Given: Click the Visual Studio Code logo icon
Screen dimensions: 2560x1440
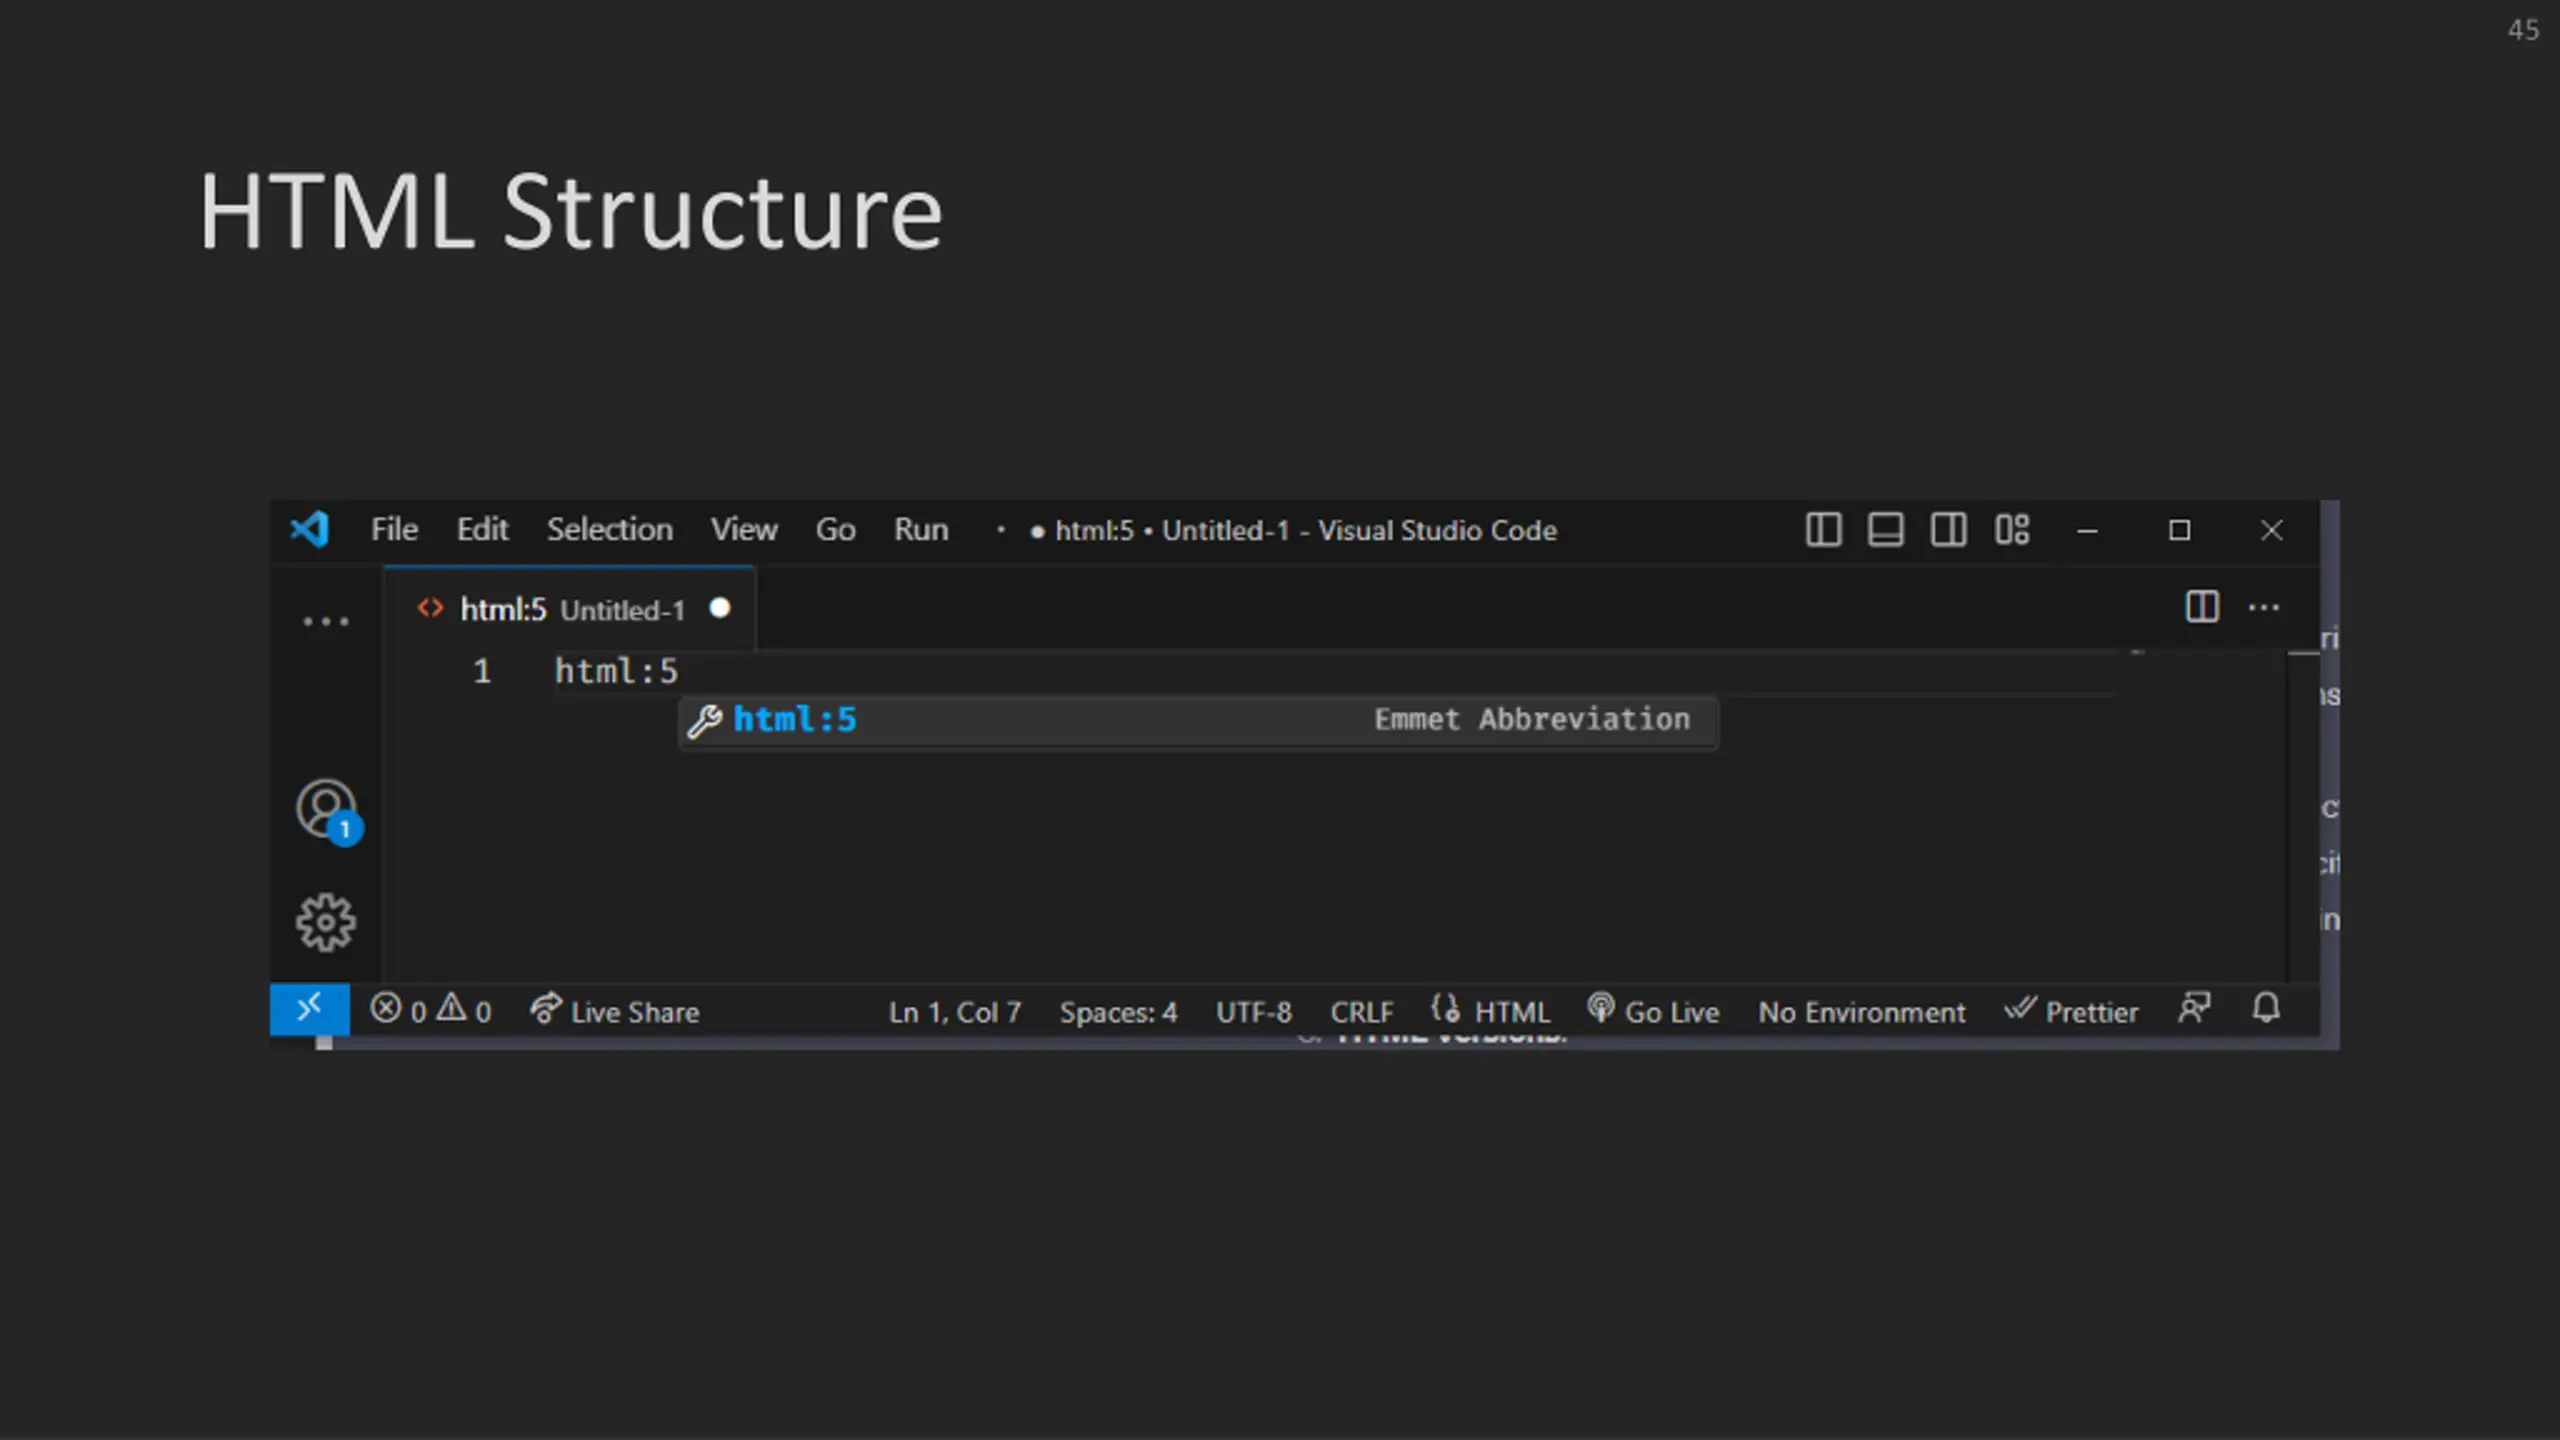Looking at the screenshot, I should [x=310, y=530].
